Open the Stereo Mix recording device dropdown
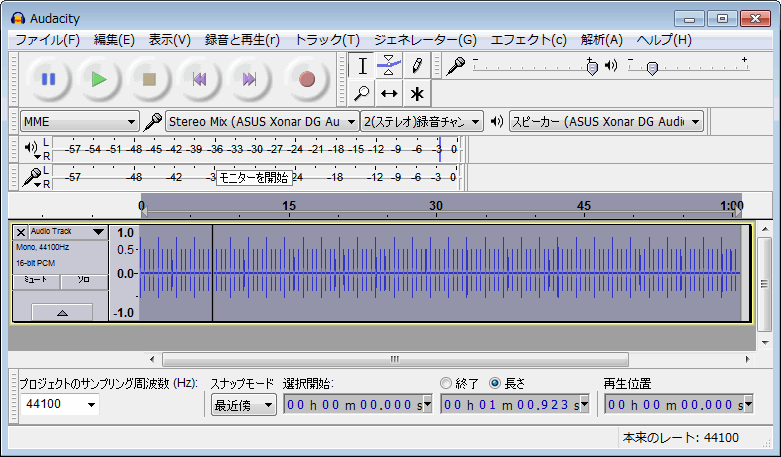This screenshot has width=781, height=457. pyautogui.click(x=262, y=121)
